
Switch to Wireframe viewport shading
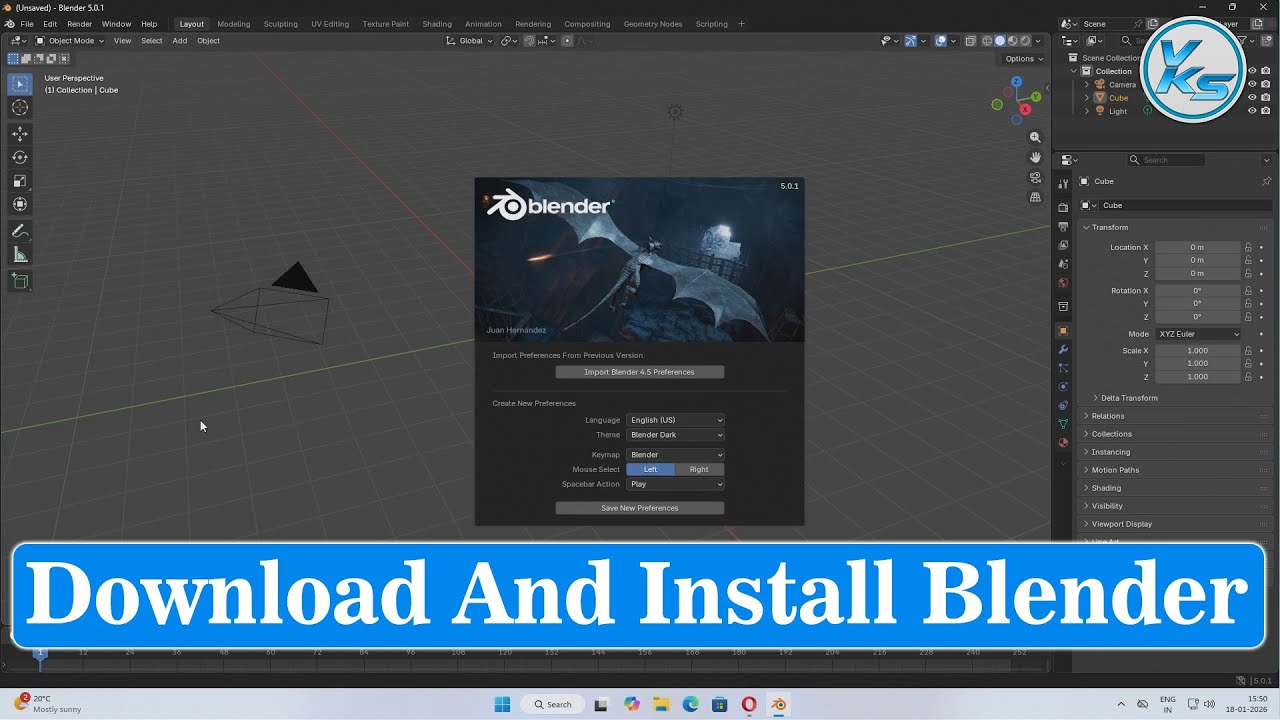tap(987, 41)
